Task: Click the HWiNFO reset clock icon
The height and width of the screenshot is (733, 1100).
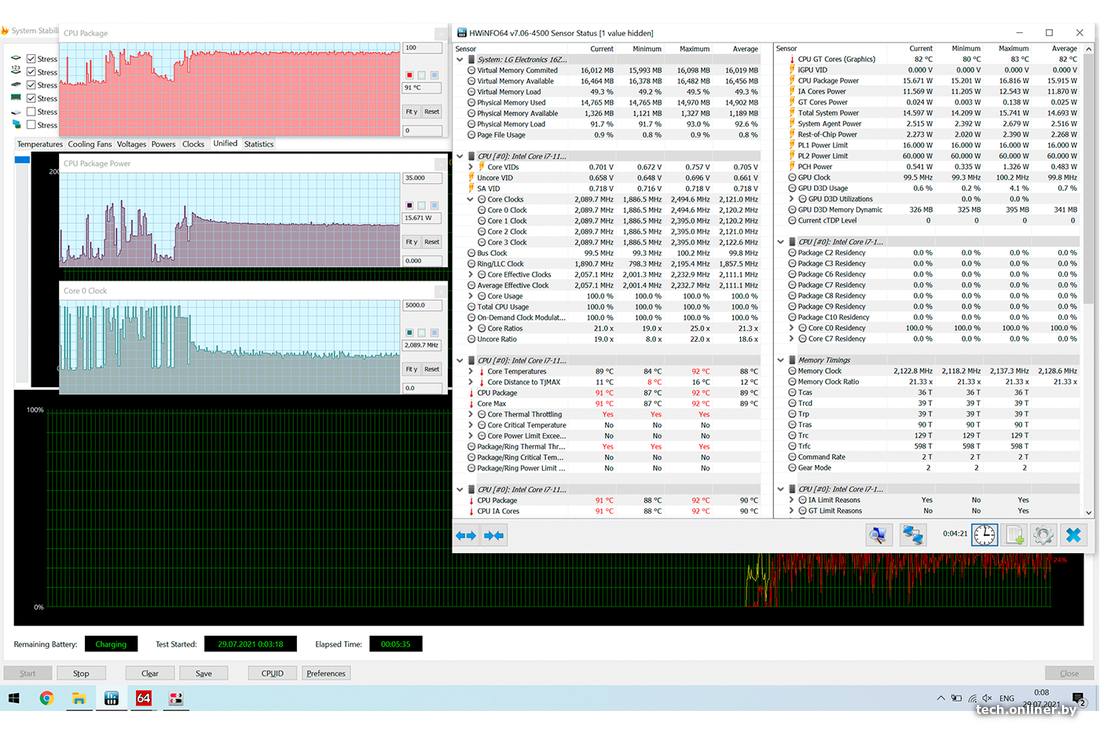Action: (x=984, y=535)
